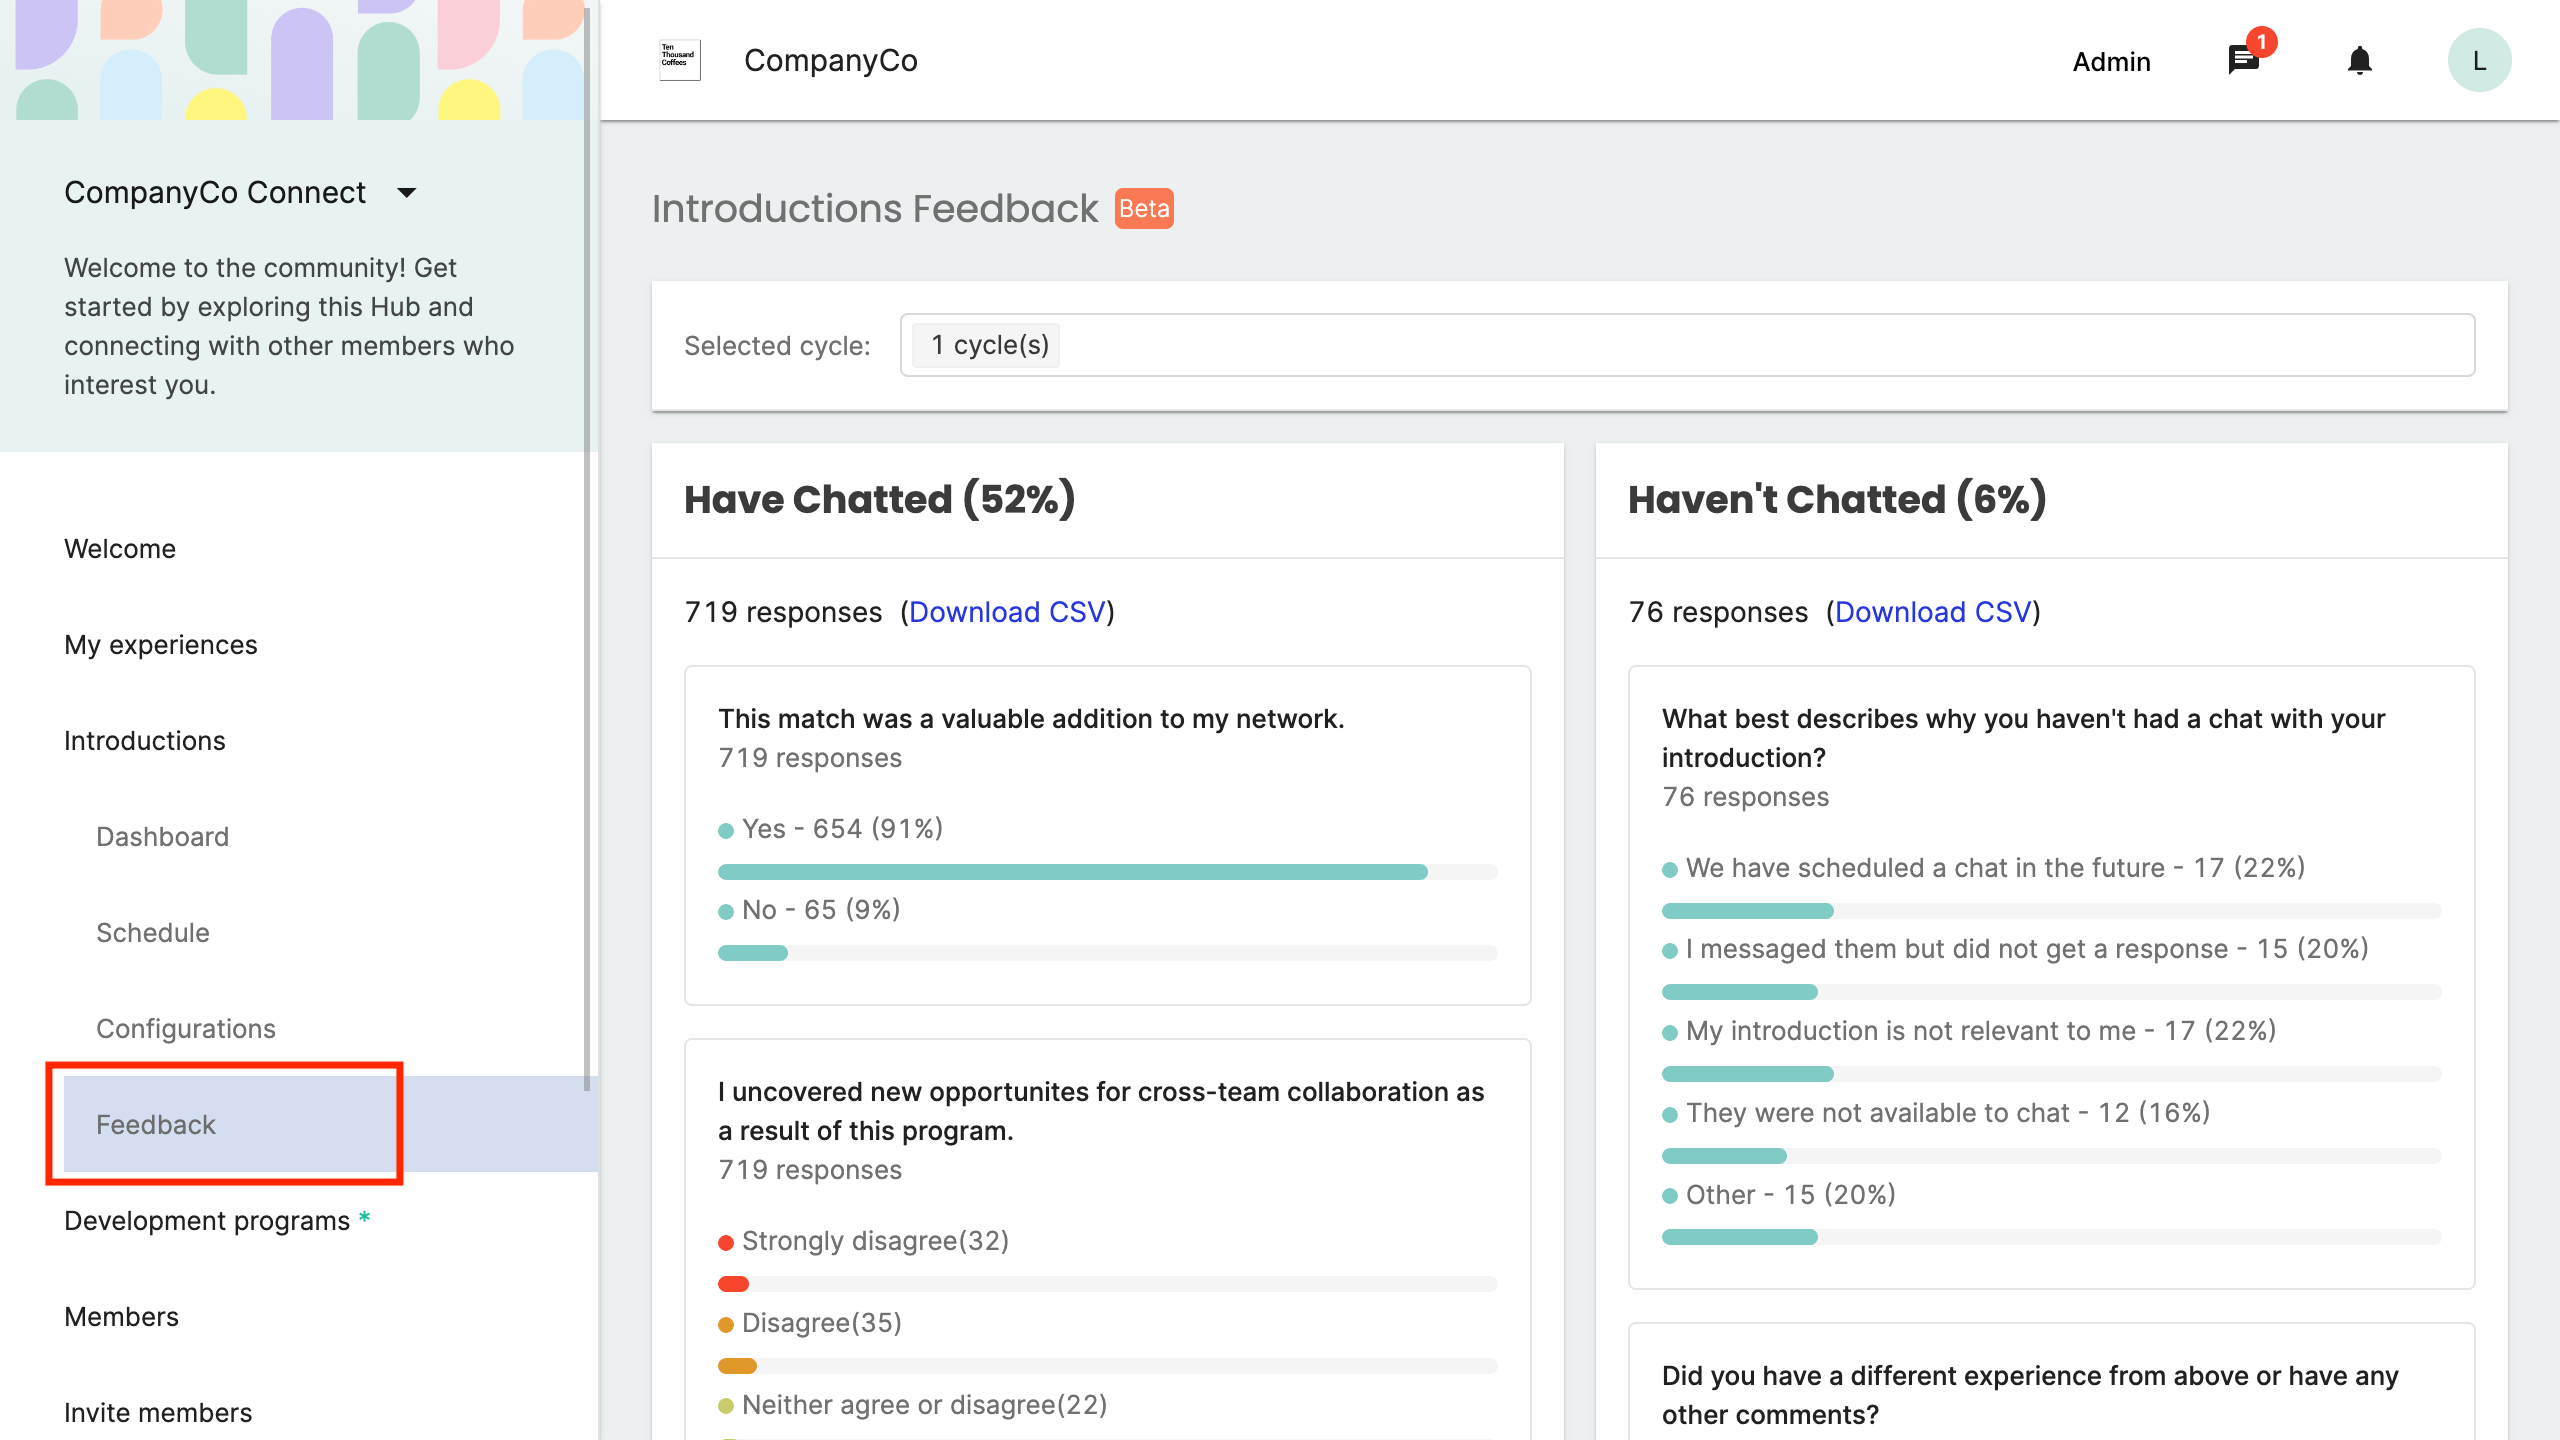Image resolution: width=2560 pixels, height=1440 pixels.
Task: Click the 'Haven't Chatted (6%)' heading
Action: coord(1838,500)
